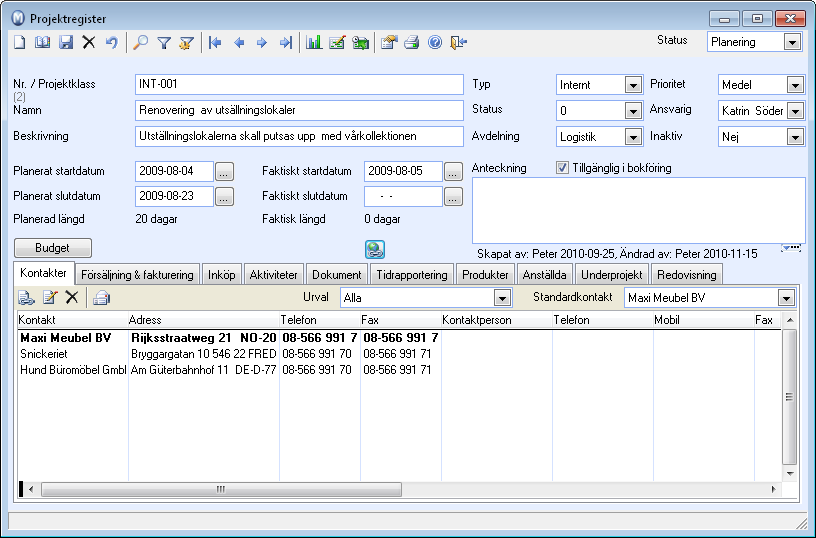
Task: Open Standardkontakt dropdown (Maxi Meubel BV)
Action: [786, 298]
